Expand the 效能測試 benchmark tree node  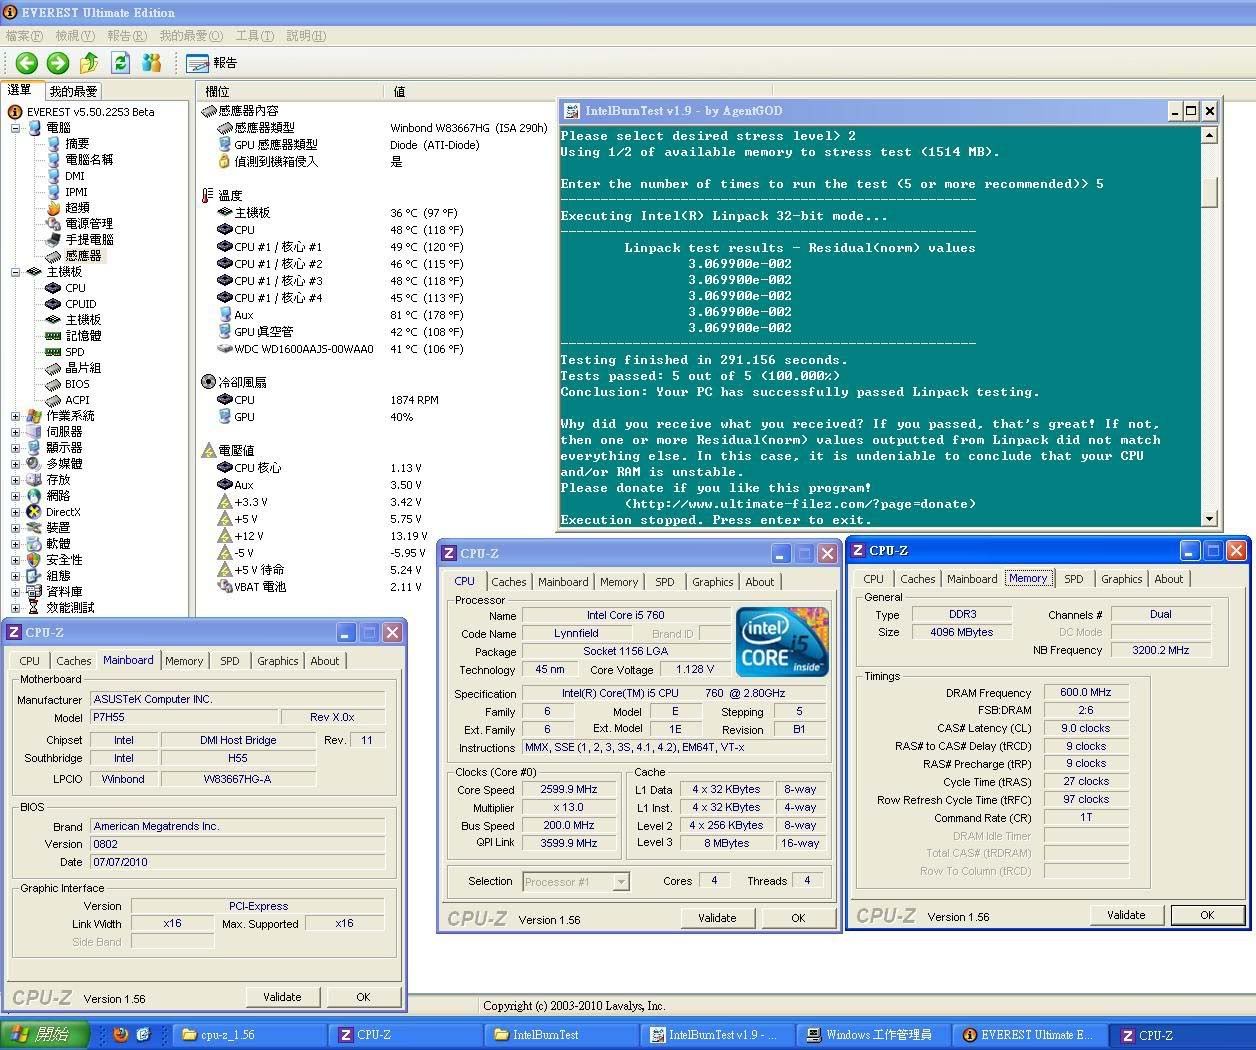point(16,608)
